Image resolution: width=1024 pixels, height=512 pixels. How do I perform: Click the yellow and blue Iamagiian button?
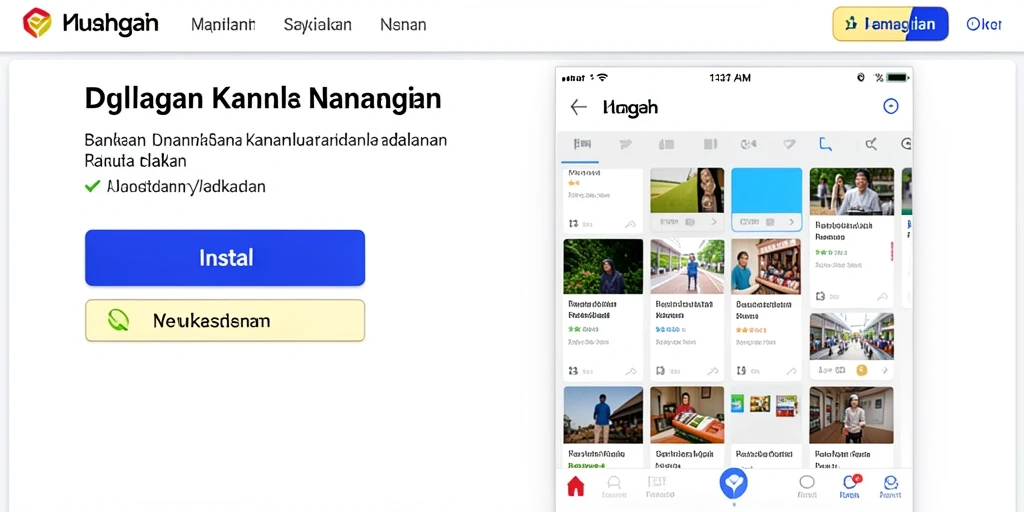coord(890,24)
